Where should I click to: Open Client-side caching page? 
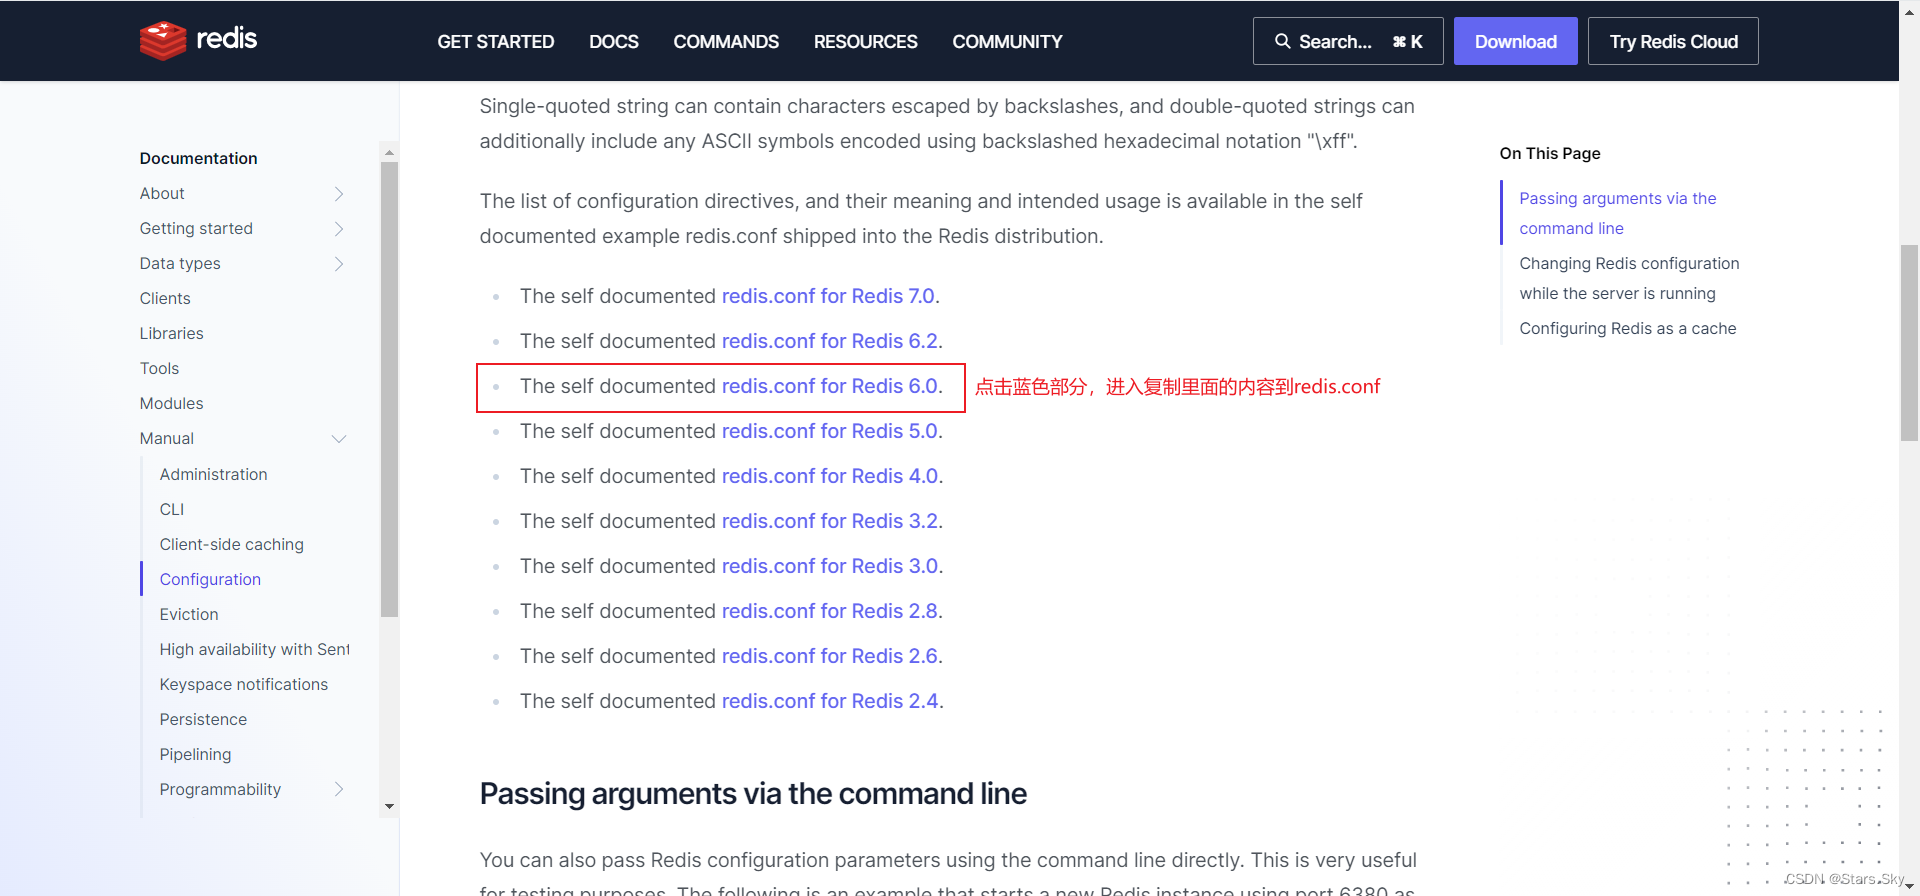coord(231,544)
